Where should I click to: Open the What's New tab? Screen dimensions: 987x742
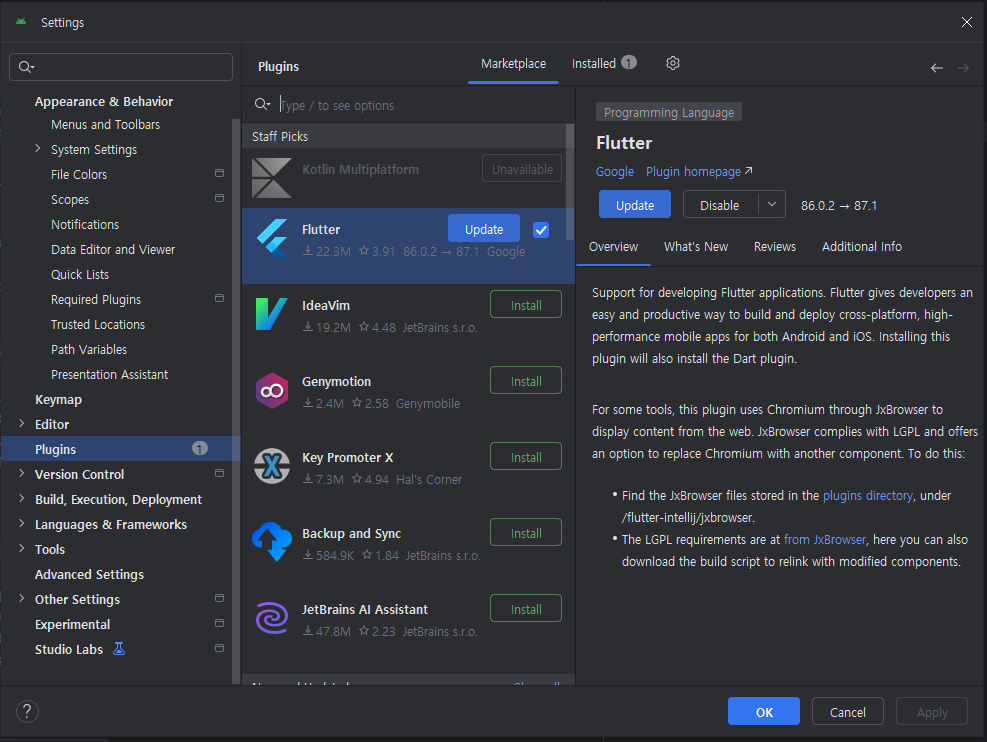pyautogui.click(x=696, y=247)
